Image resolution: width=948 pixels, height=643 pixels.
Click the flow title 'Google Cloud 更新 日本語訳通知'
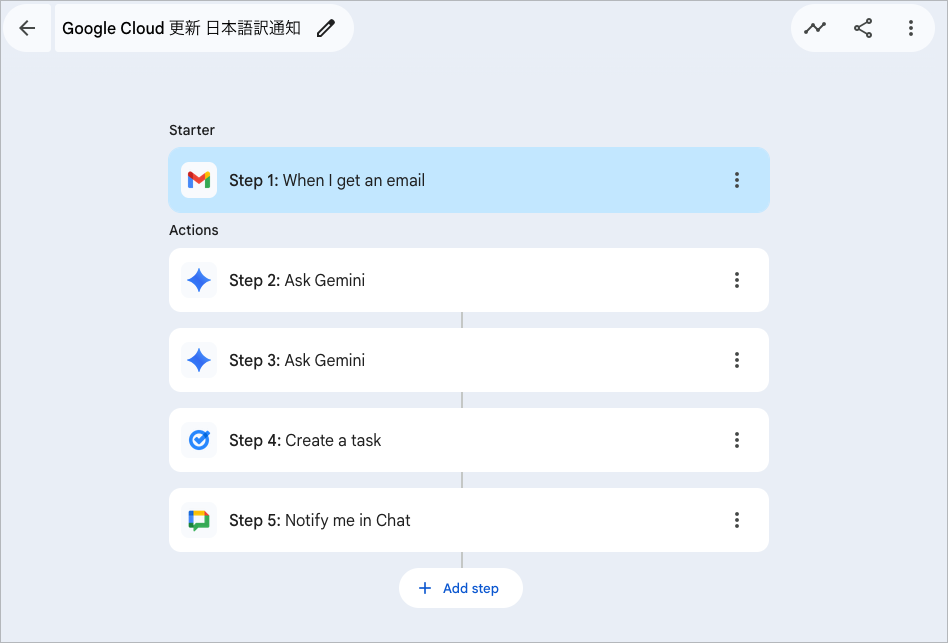point(181,28)
